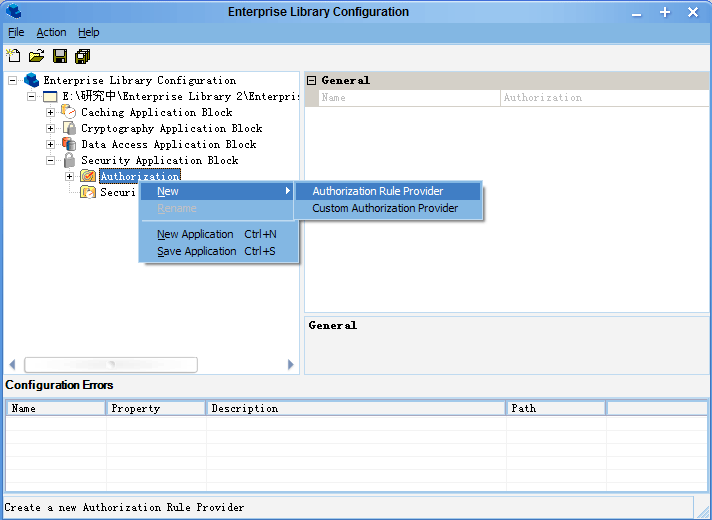Screen dimensions: 712x520
Task: Click the Name property label cell
Action: pyautogui.click(x=409, y=98)
